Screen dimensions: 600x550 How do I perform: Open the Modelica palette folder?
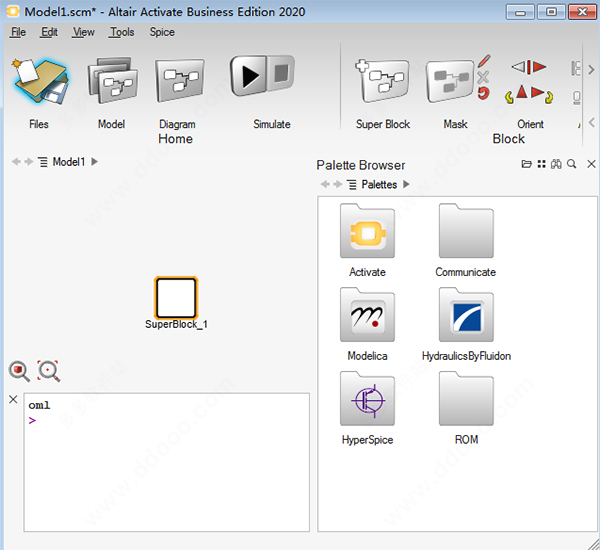click(x=367, y=315)
